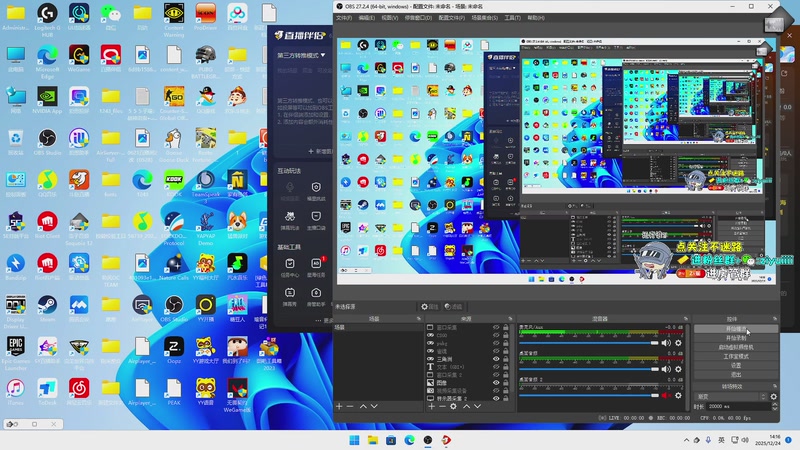Toggle visibility of the 文本 (GDI+) source
Image resolution: width=800 pixels, height=450 pixels.
(x=496, y=366)
